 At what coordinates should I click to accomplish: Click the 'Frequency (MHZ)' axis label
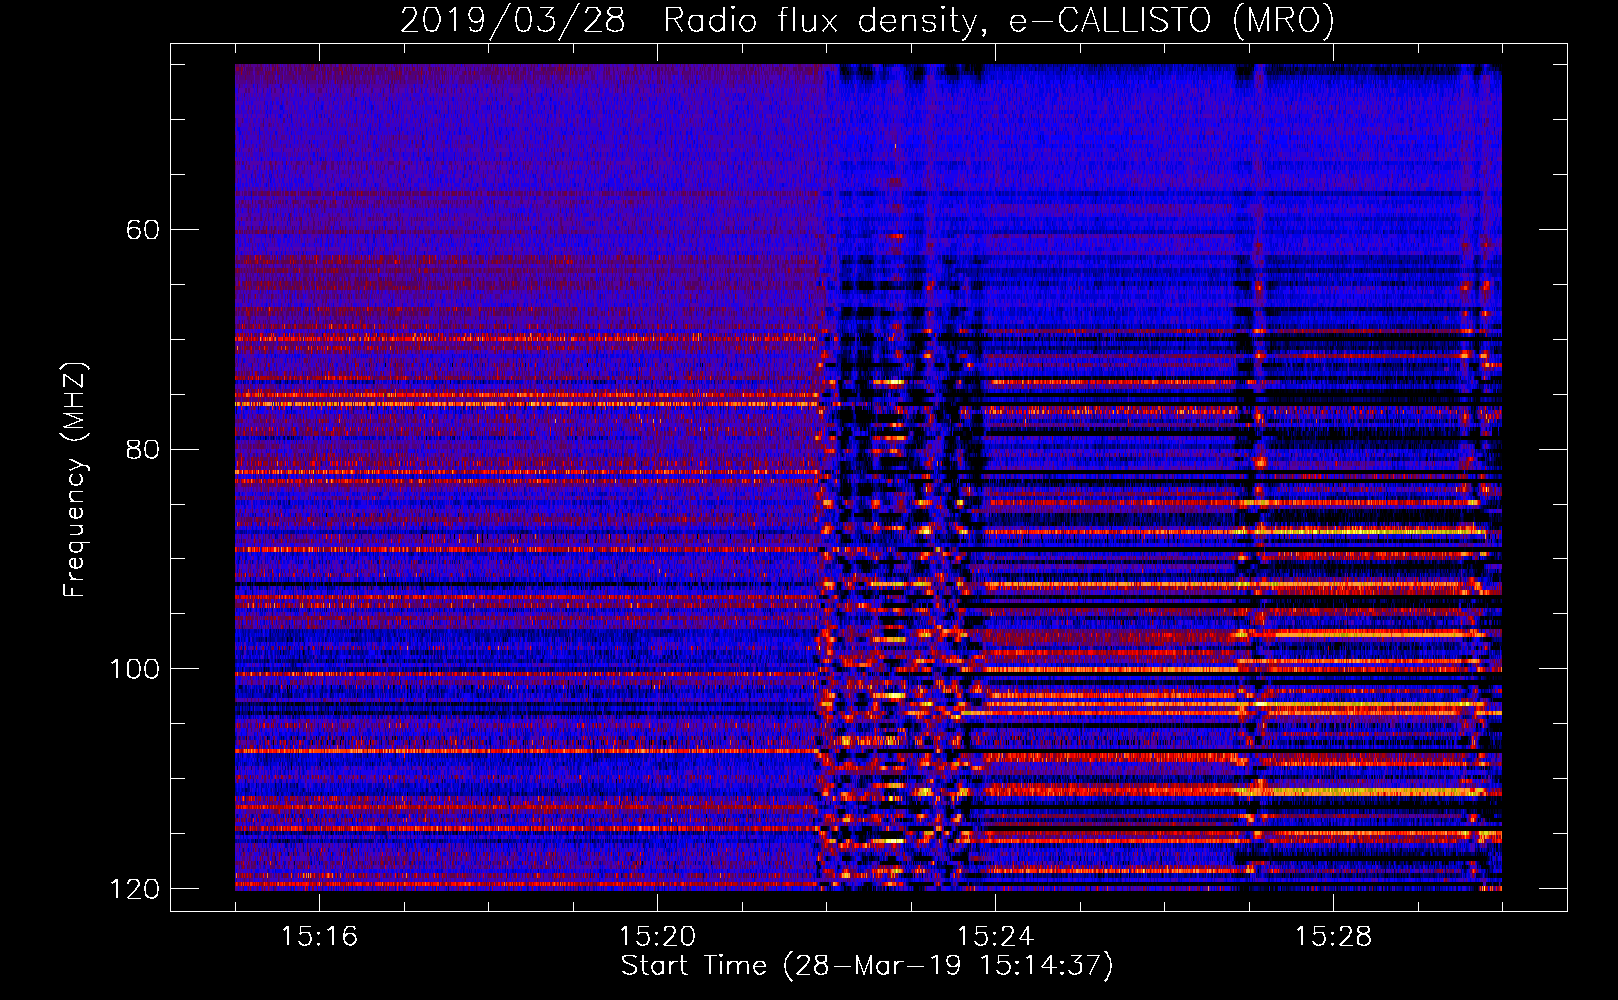pos(75,480)
